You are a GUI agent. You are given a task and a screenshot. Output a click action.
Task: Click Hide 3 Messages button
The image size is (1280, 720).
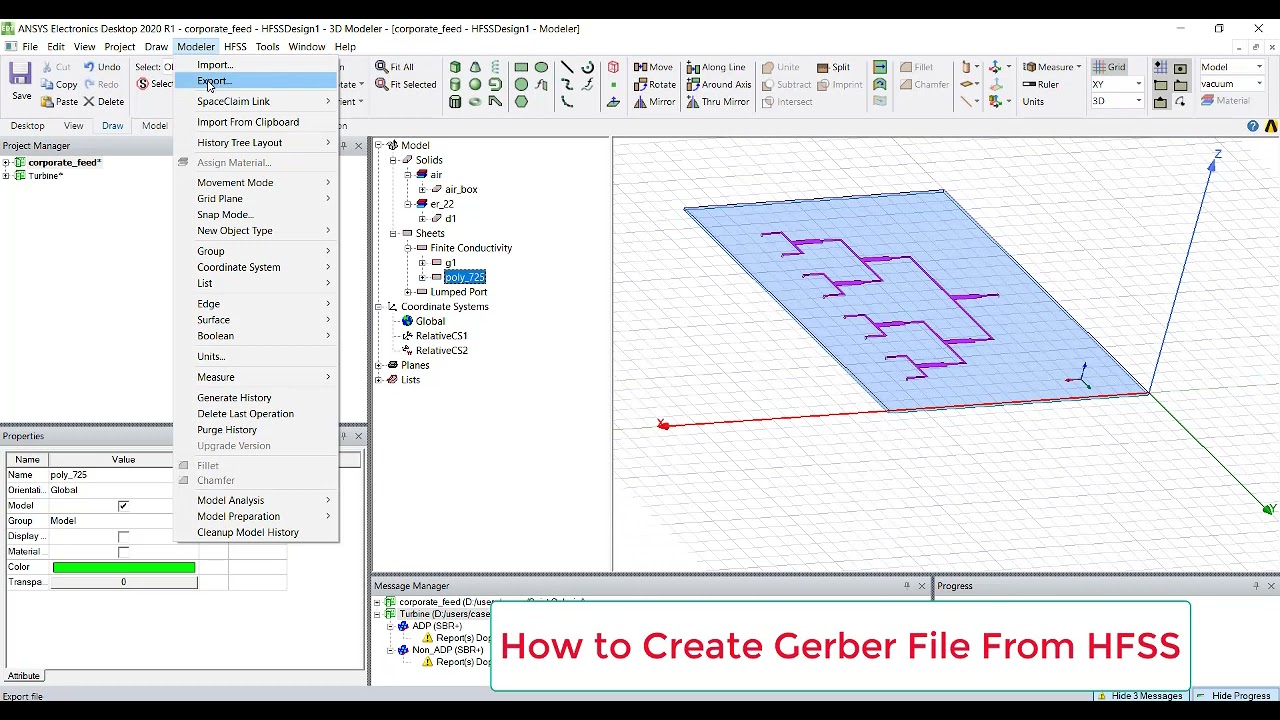(x=1139, y=696)
